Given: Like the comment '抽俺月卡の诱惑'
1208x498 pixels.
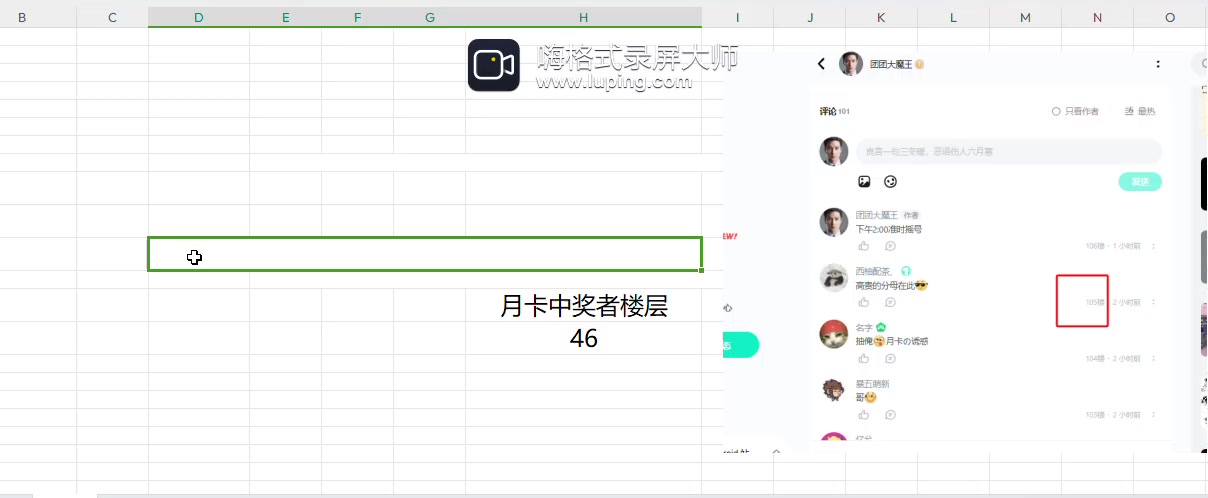Looking at the screenshot, I should pos(864,358).
